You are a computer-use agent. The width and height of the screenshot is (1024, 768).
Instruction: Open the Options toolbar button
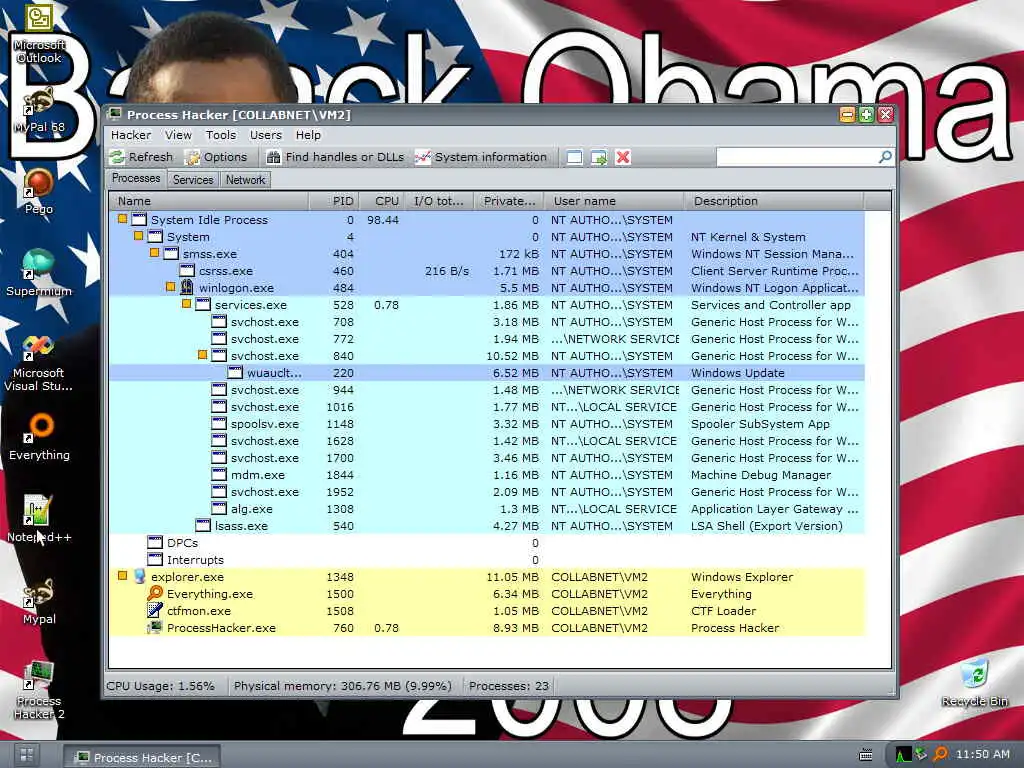click(x=216, y=157)
